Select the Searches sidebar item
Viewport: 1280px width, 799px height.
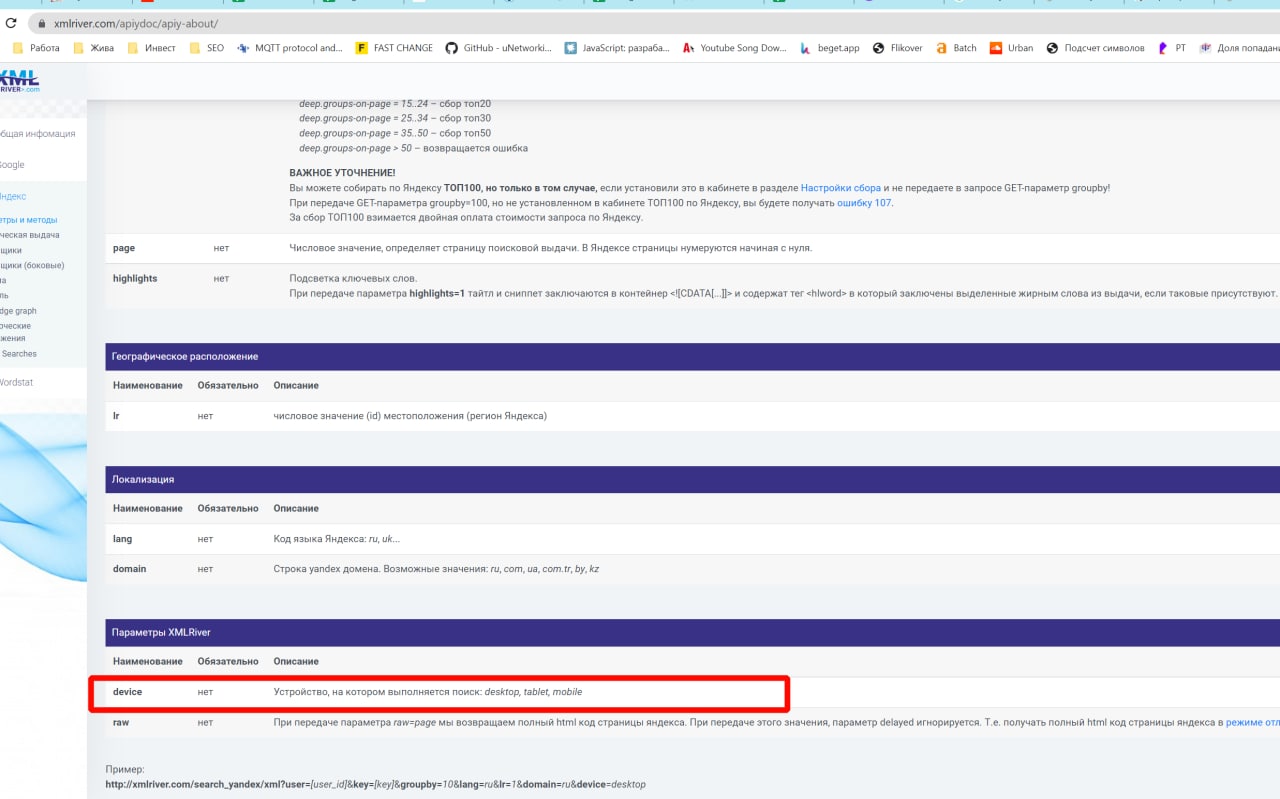click(19, 354)
